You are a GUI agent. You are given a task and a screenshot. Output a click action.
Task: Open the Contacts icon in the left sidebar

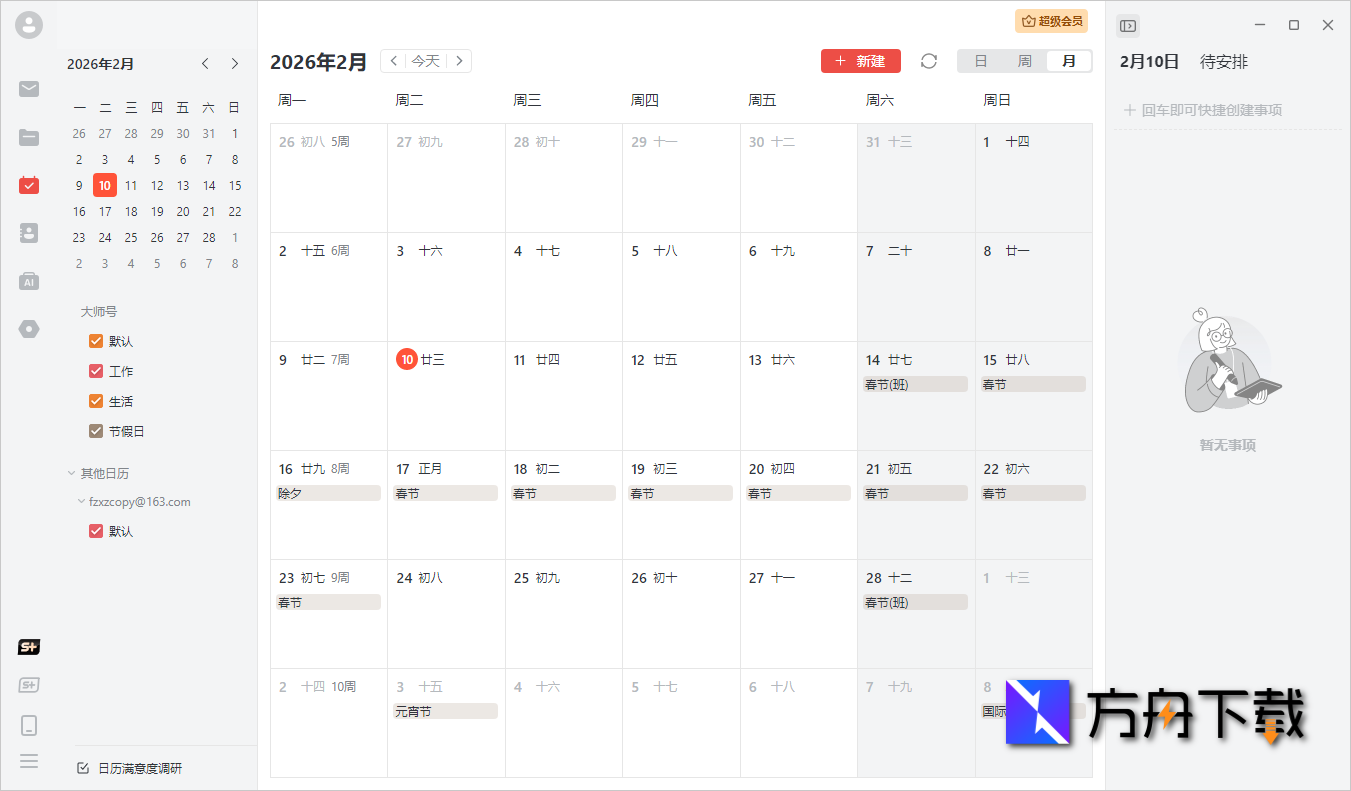coord(28,233)
